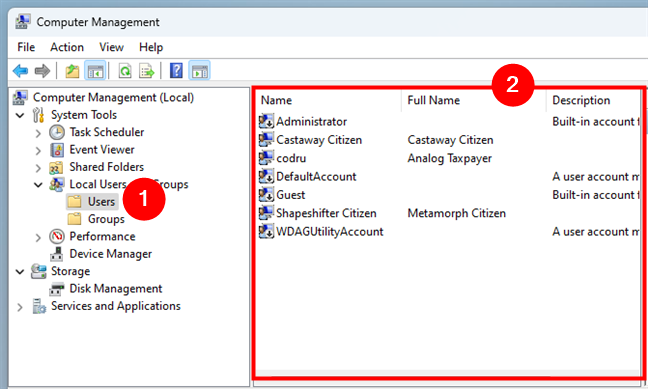Screen dimensions: 648x389
Task: Select the Castaway Citizen user name
Action: [319, 140]
